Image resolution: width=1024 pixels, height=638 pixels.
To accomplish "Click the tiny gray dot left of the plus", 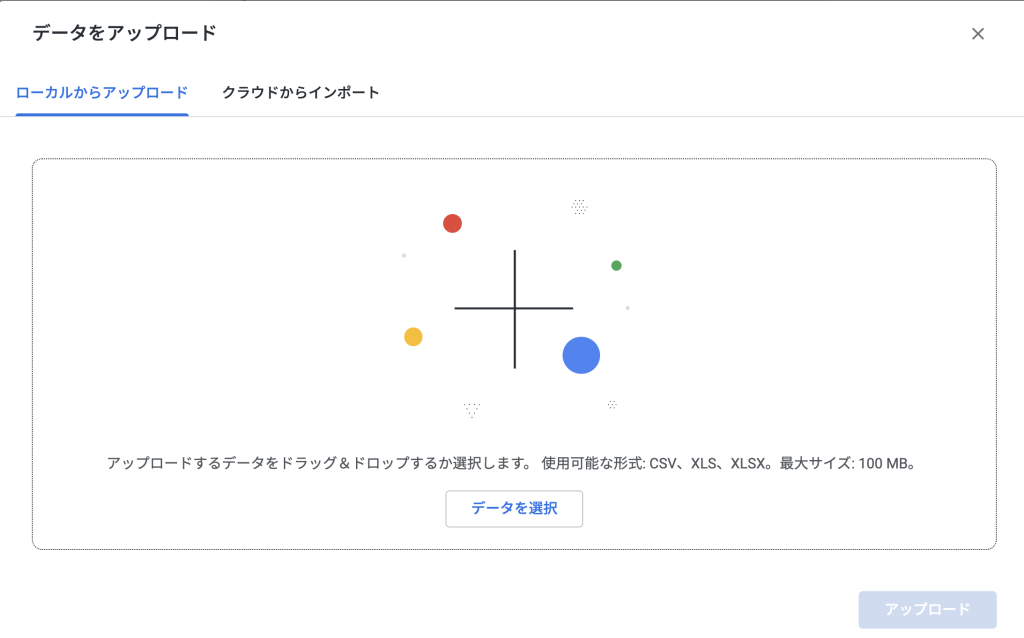I will point(404,256).
